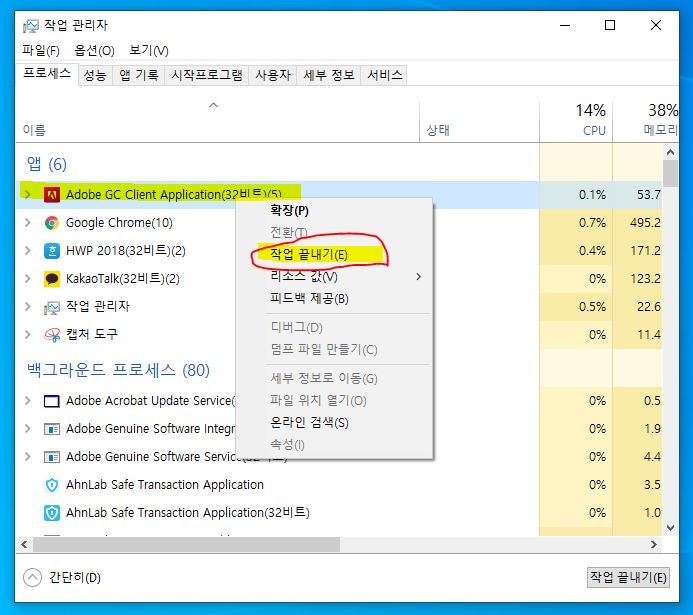
Task: Expand Adobe Genuine Software Integrity row
Action: (x=27, y=429)
